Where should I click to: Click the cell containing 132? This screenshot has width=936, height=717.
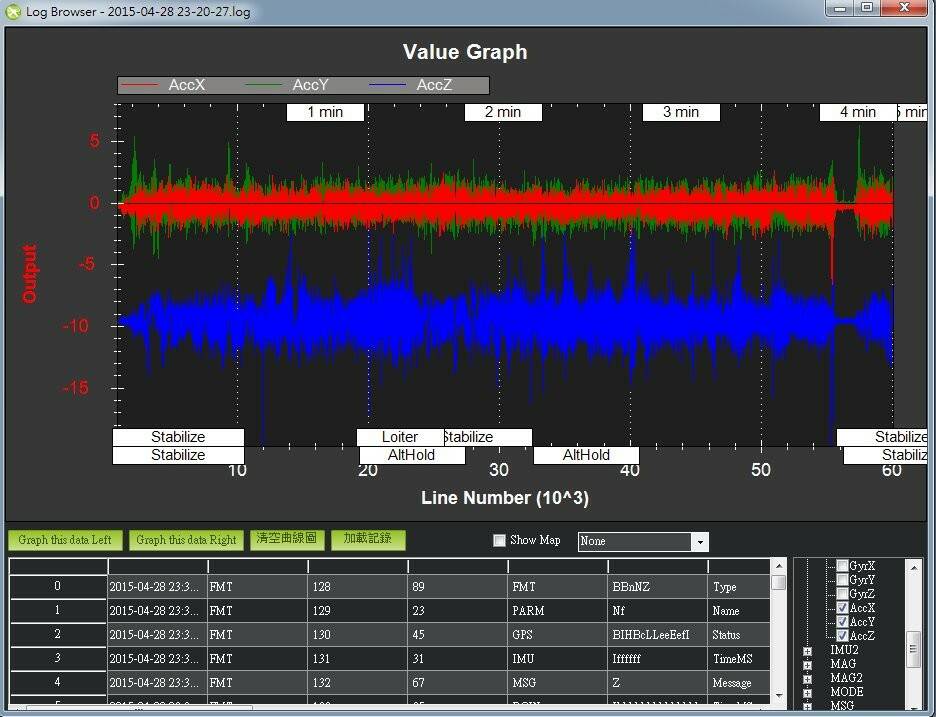[x=358, y=682]
